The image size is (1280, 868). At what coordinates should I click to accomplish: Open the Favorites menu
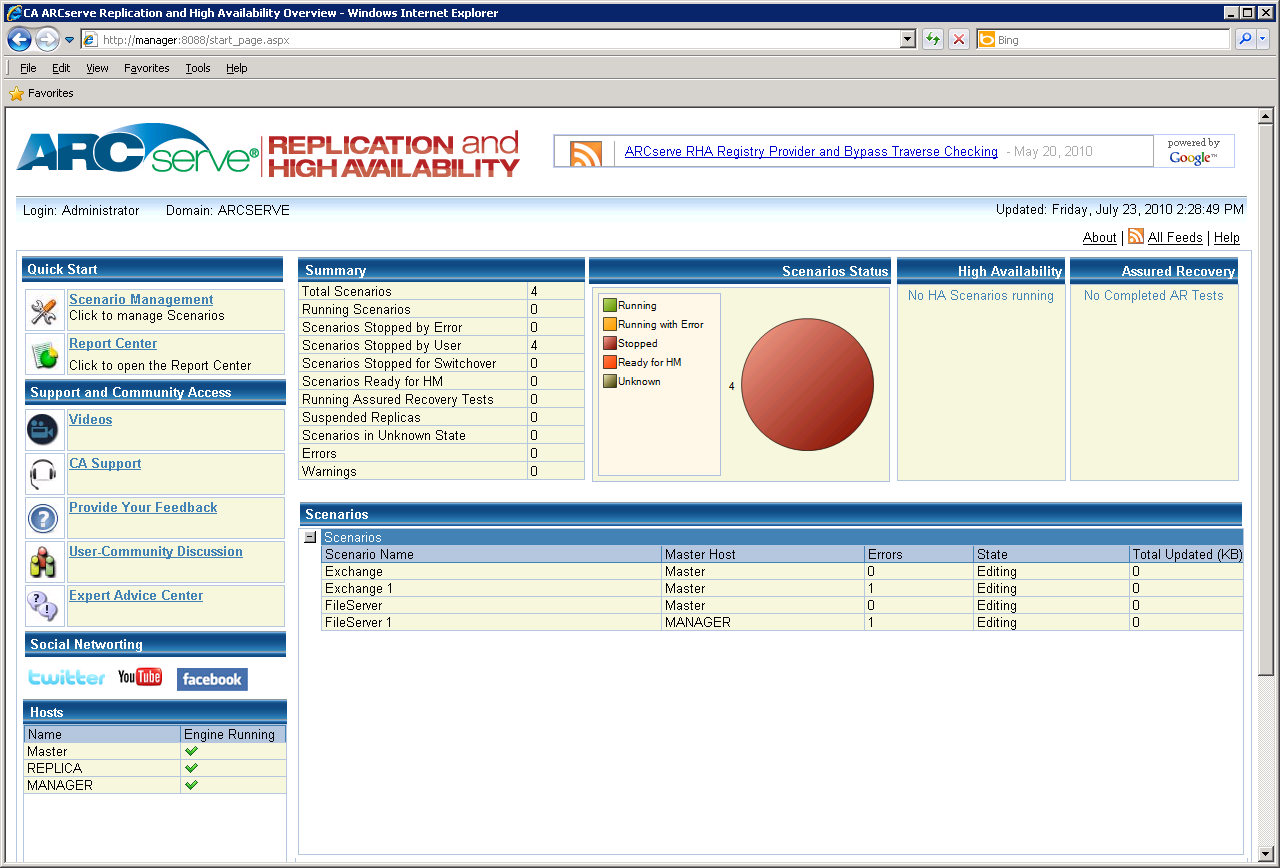(x=146, y=68)
